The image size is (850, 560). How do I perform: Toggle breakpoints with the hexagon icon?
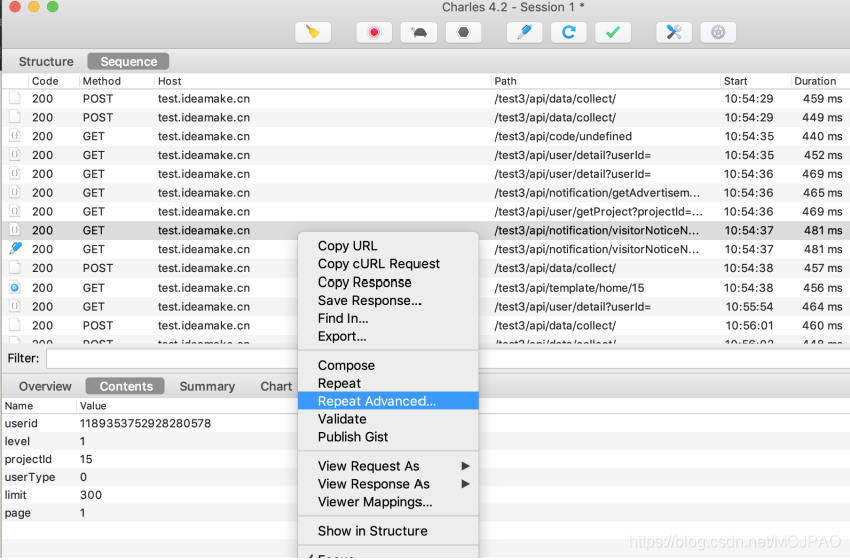pos(463,33)
